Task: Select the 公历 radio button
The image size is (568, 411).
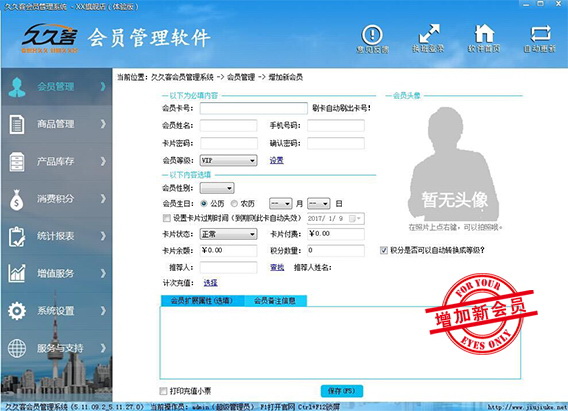Action: 204,204
